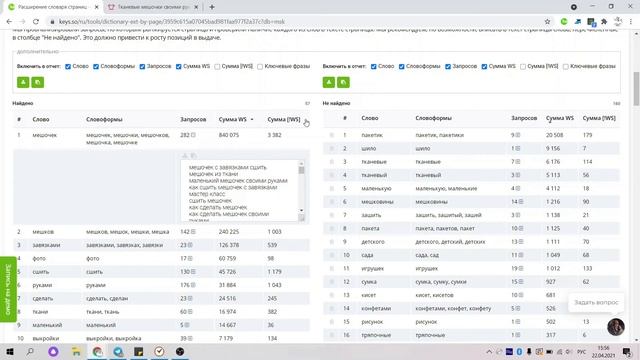Uncheck Словоформы in the Не найдено report options

(x=402, y=67)
